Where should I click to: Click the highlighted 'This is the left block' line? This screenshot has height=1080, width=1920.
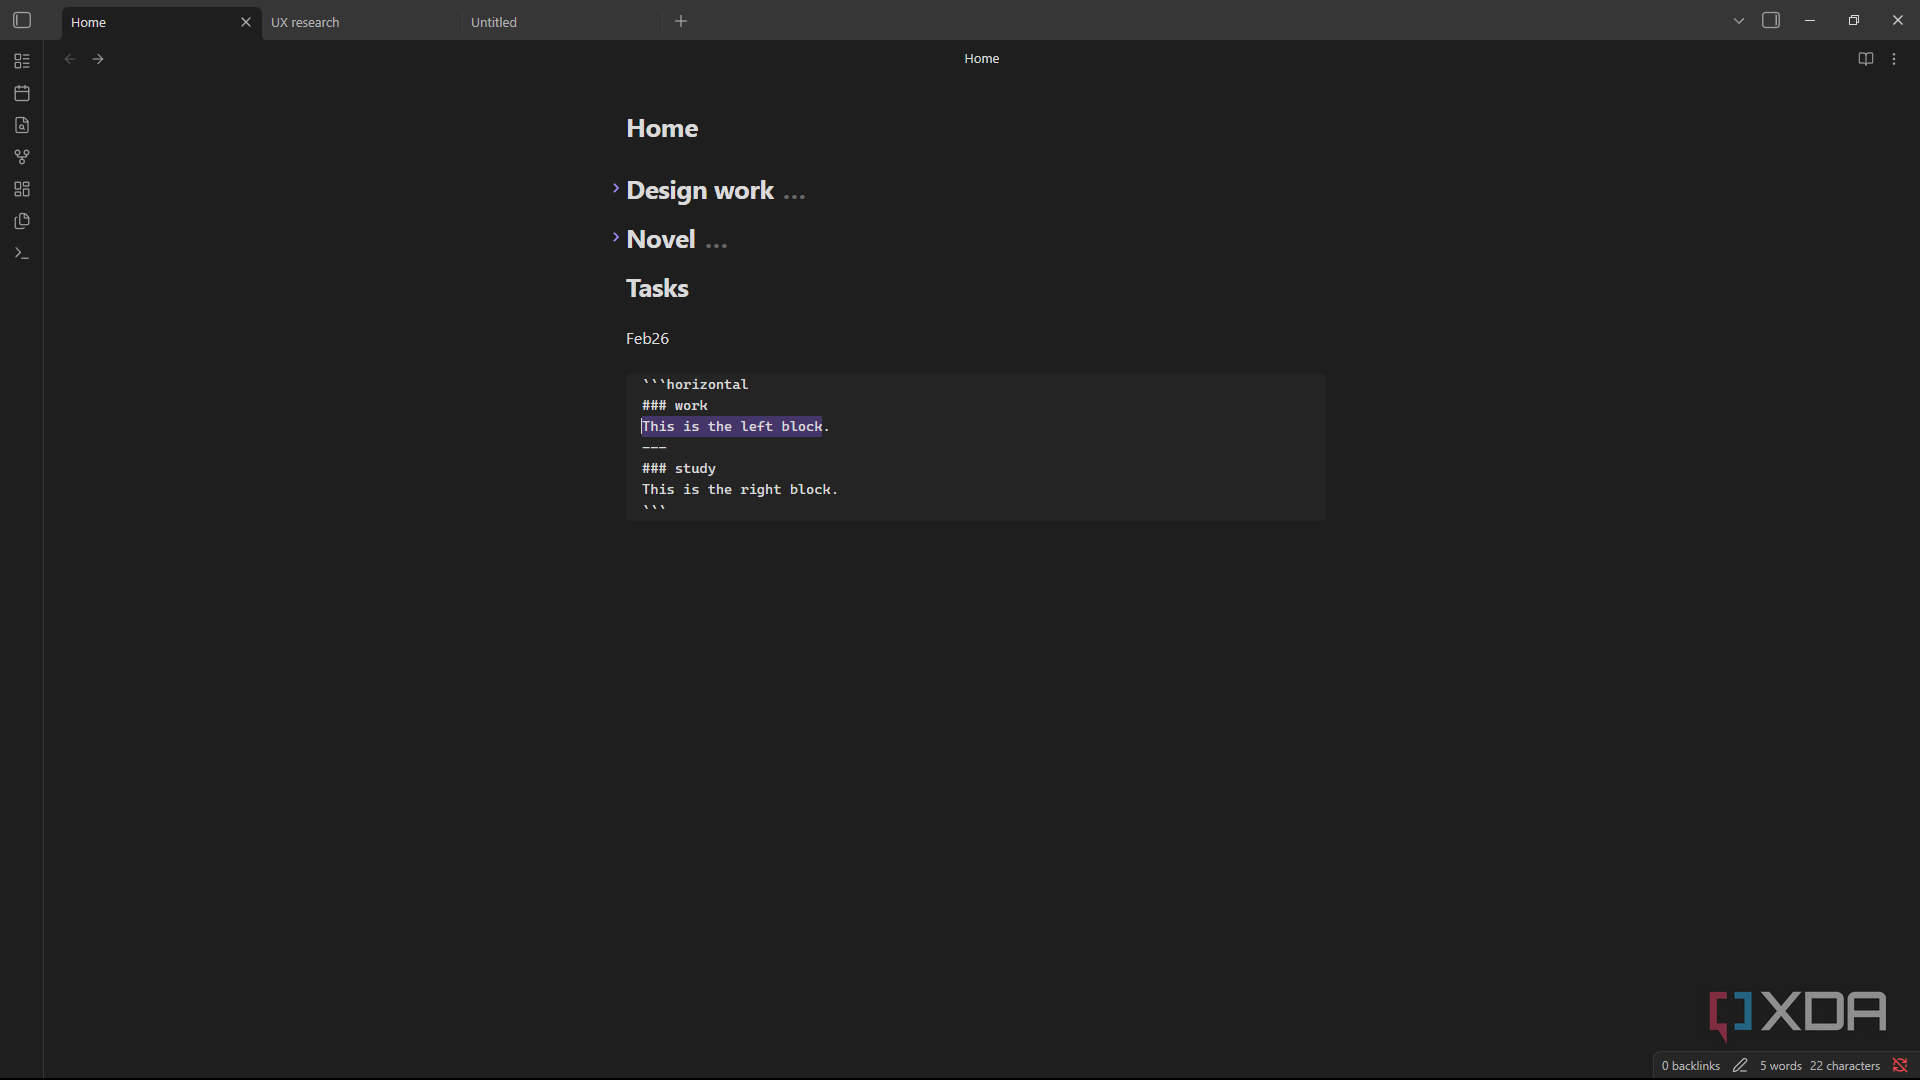pyautogui.click(x=732, y=426)
